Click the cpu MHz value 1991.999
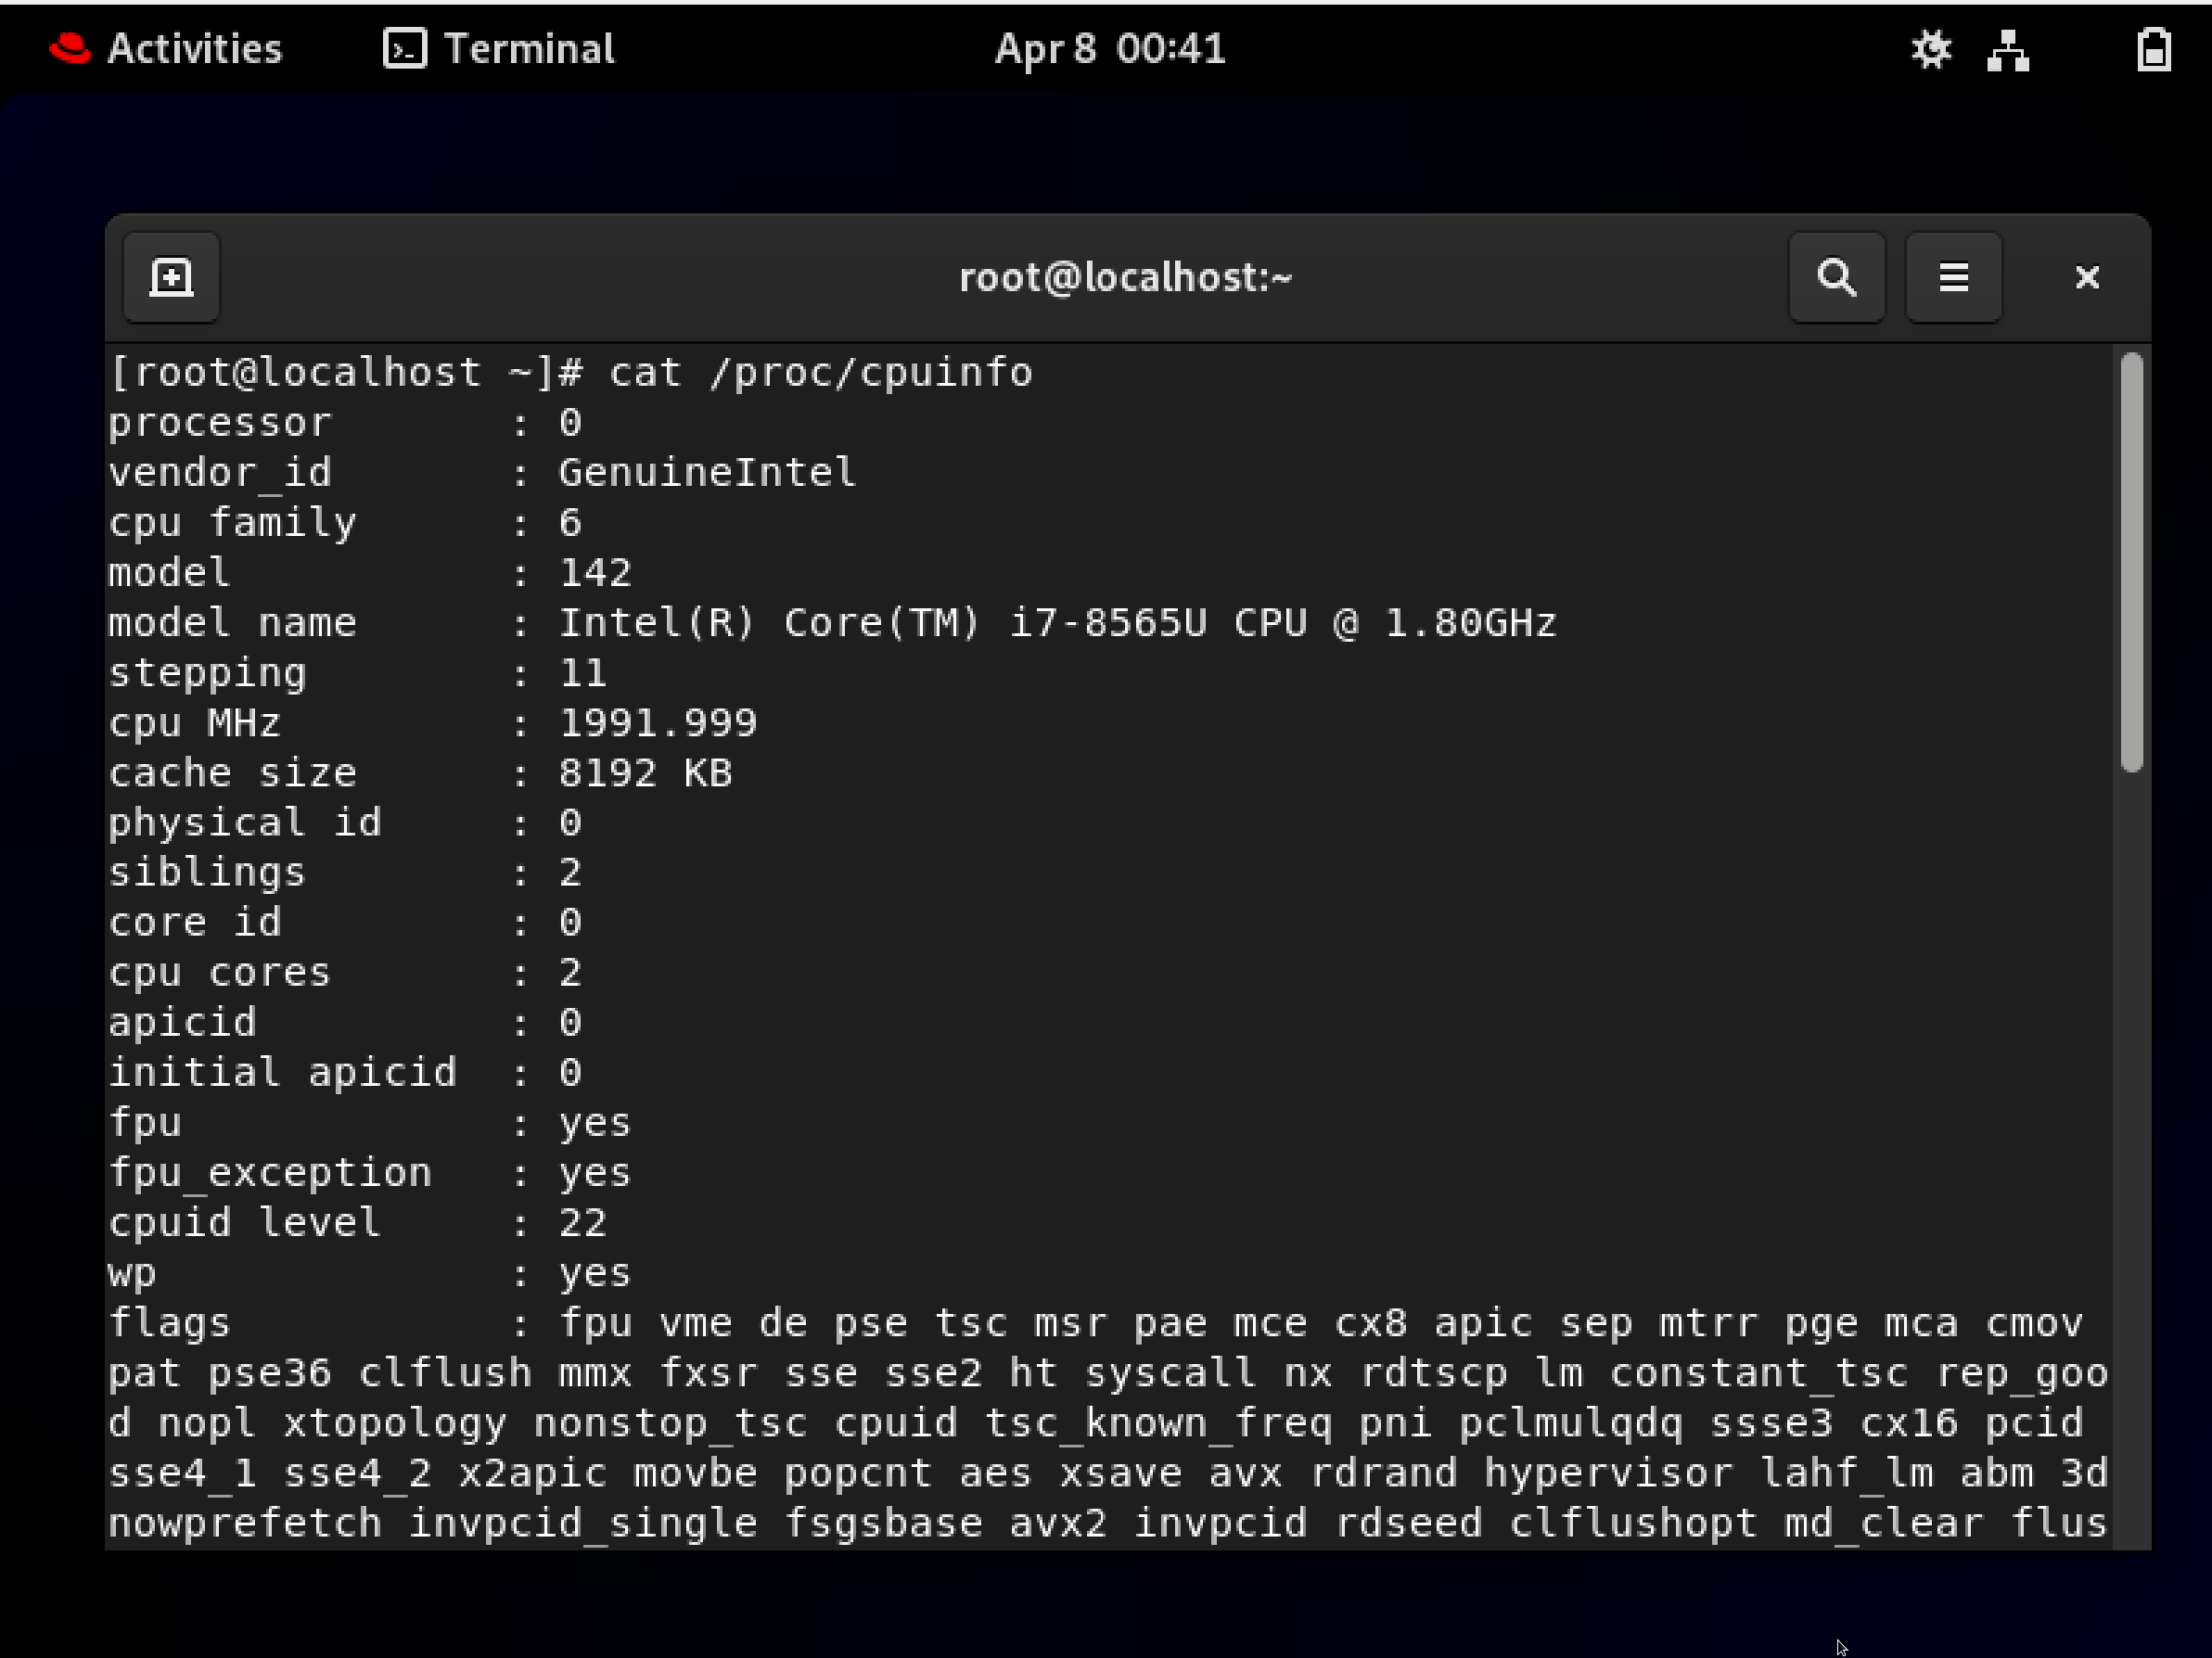2212x1658 pixels. pos(658,723)
